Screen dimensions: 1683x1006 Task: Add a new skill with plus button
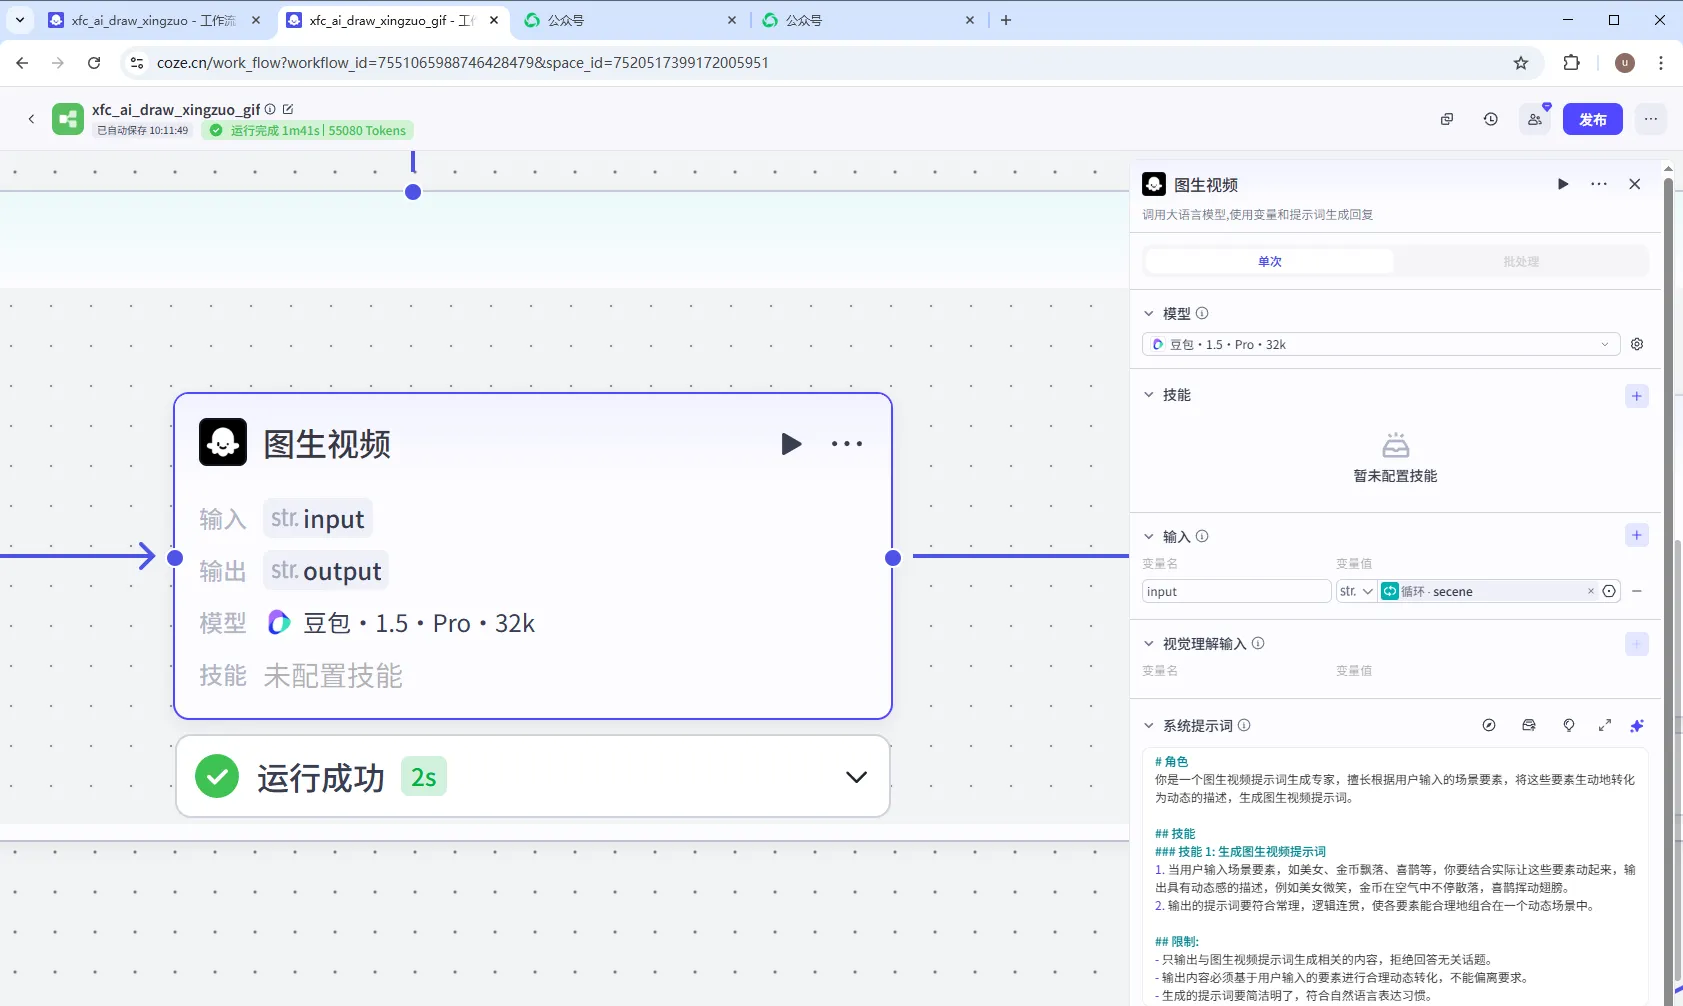[1636, 396]
